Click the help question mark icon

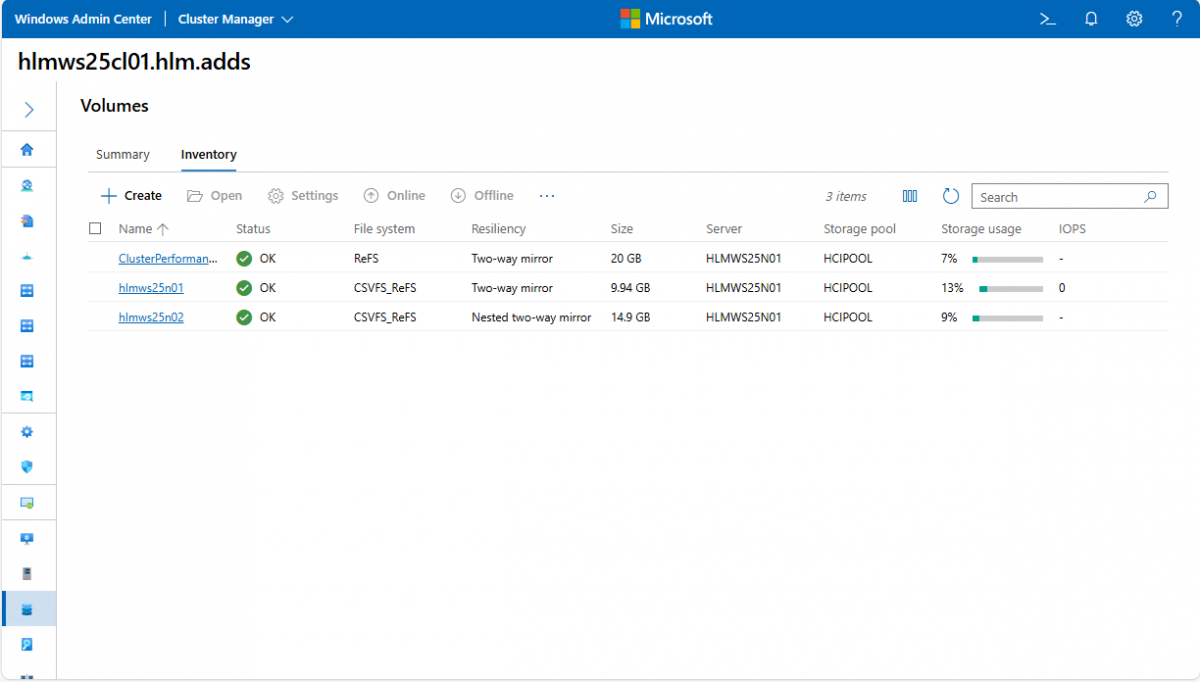pos(1177,19)
